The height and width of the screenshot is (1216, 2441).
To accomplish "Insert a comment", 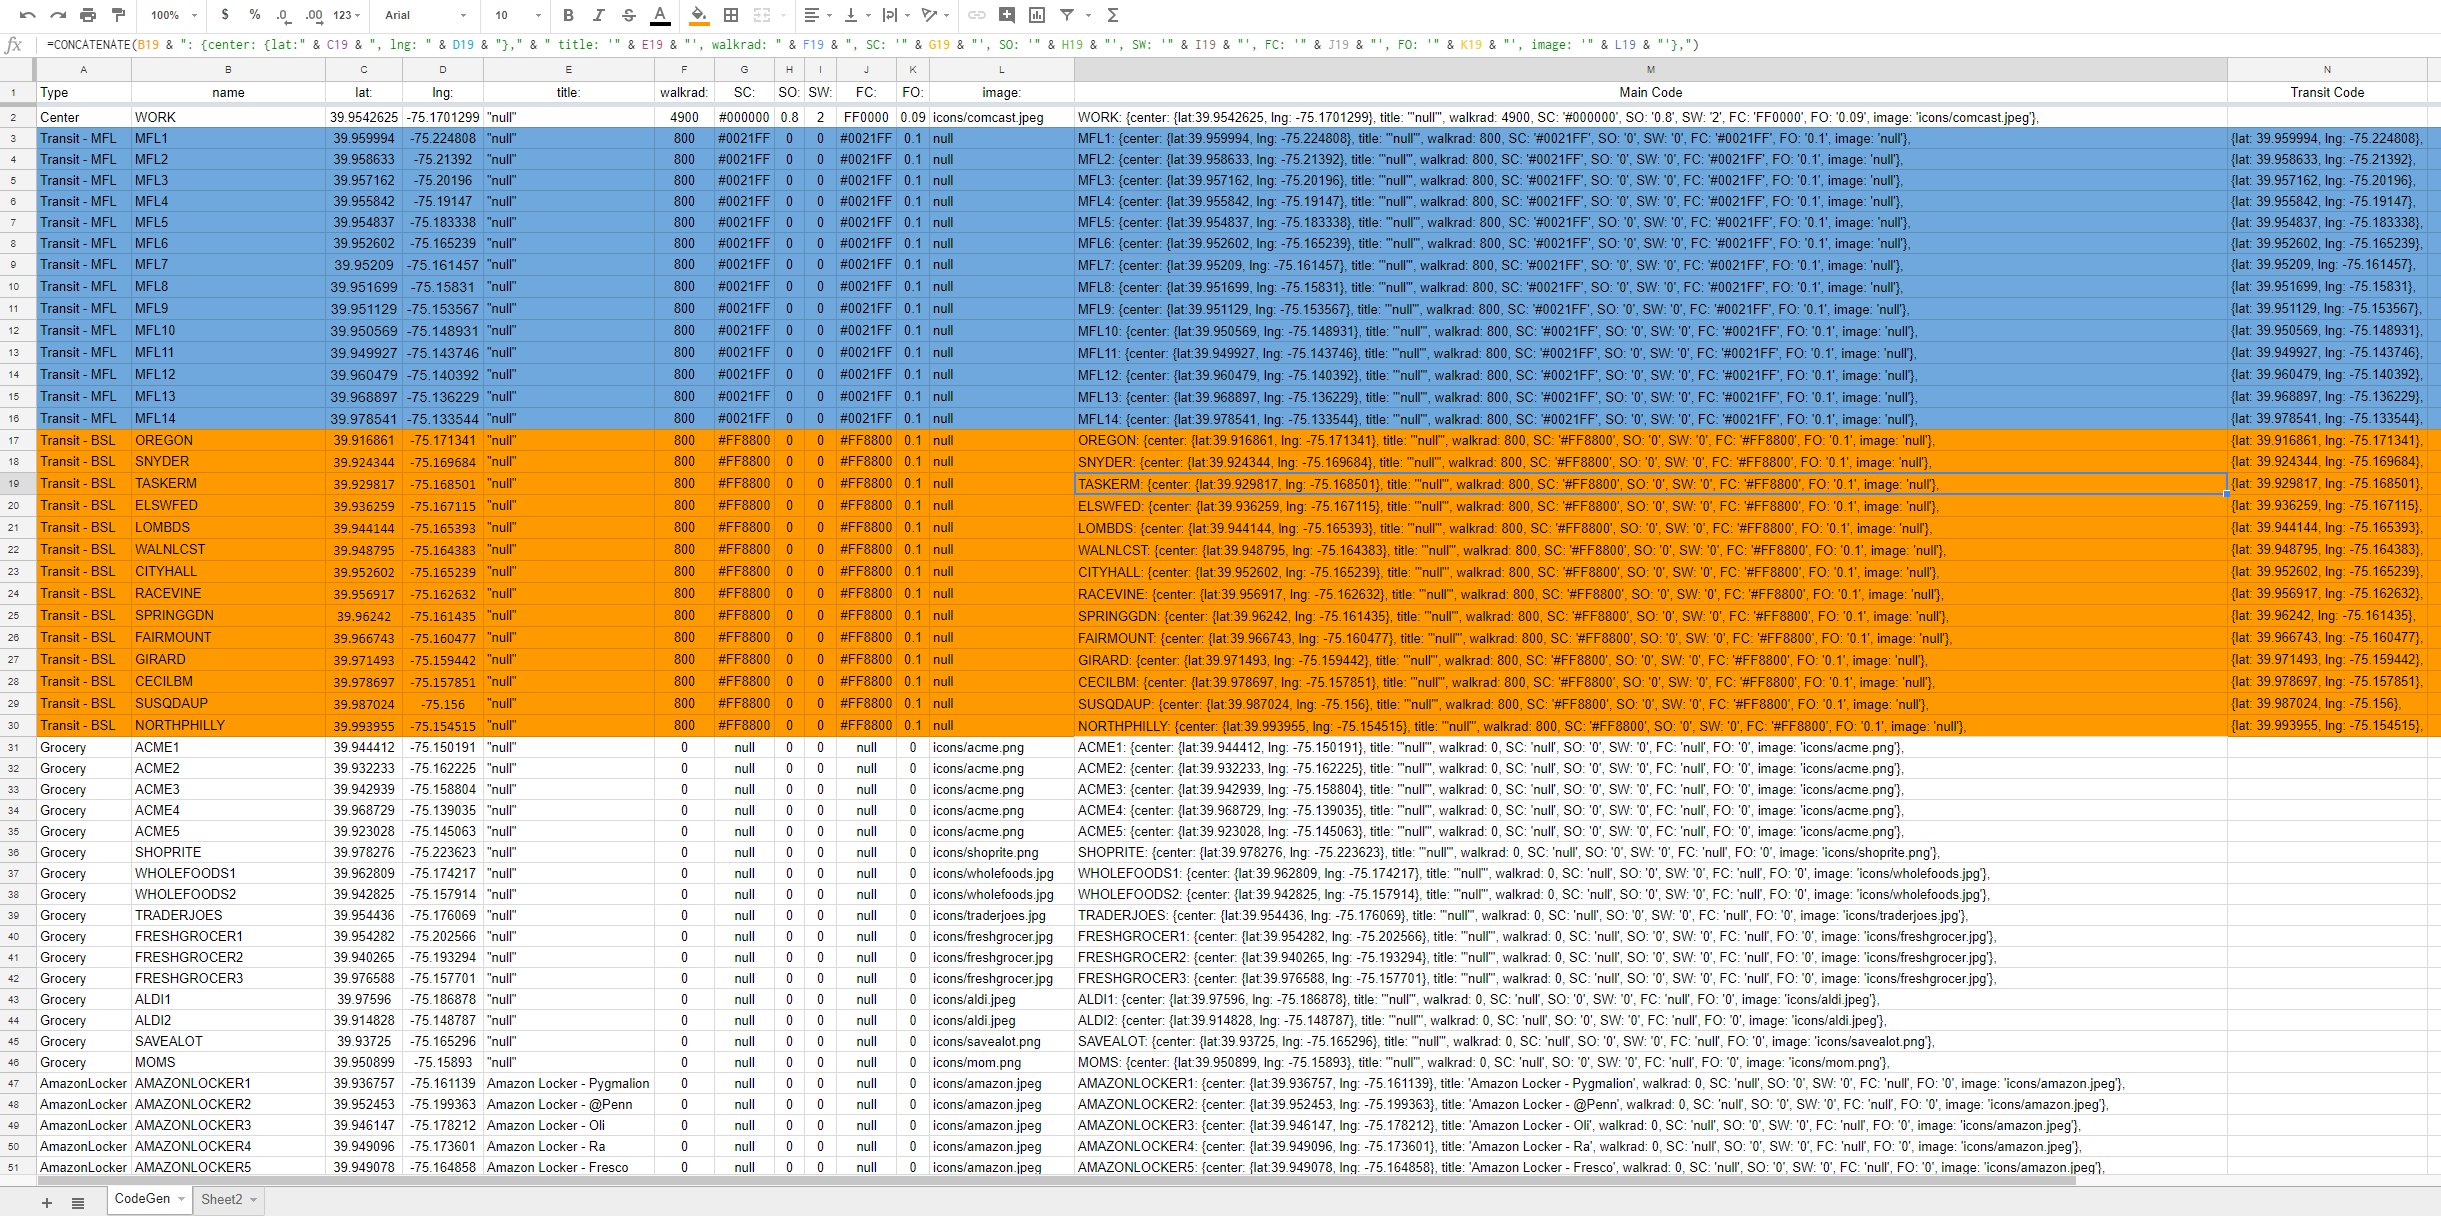I will [x=1007, y=15].
